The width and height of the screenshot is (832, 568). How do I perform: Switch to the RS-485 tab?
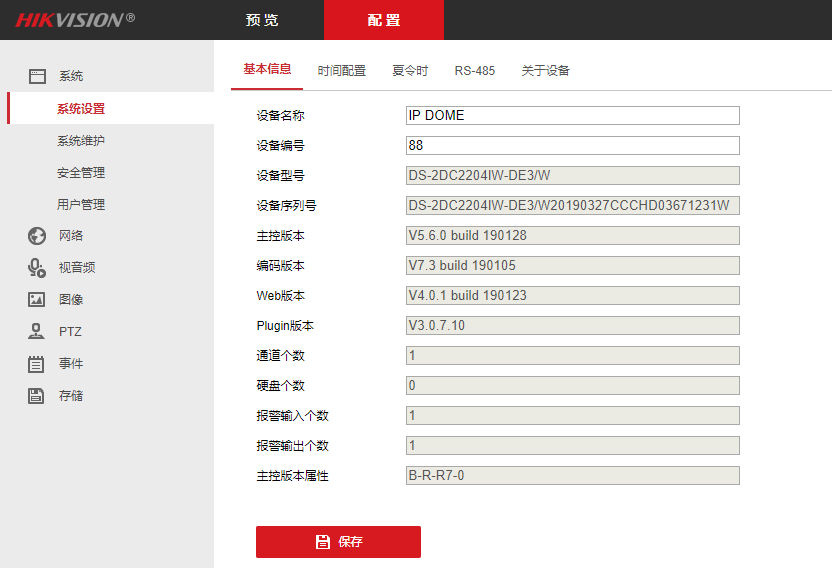point(475,71)
